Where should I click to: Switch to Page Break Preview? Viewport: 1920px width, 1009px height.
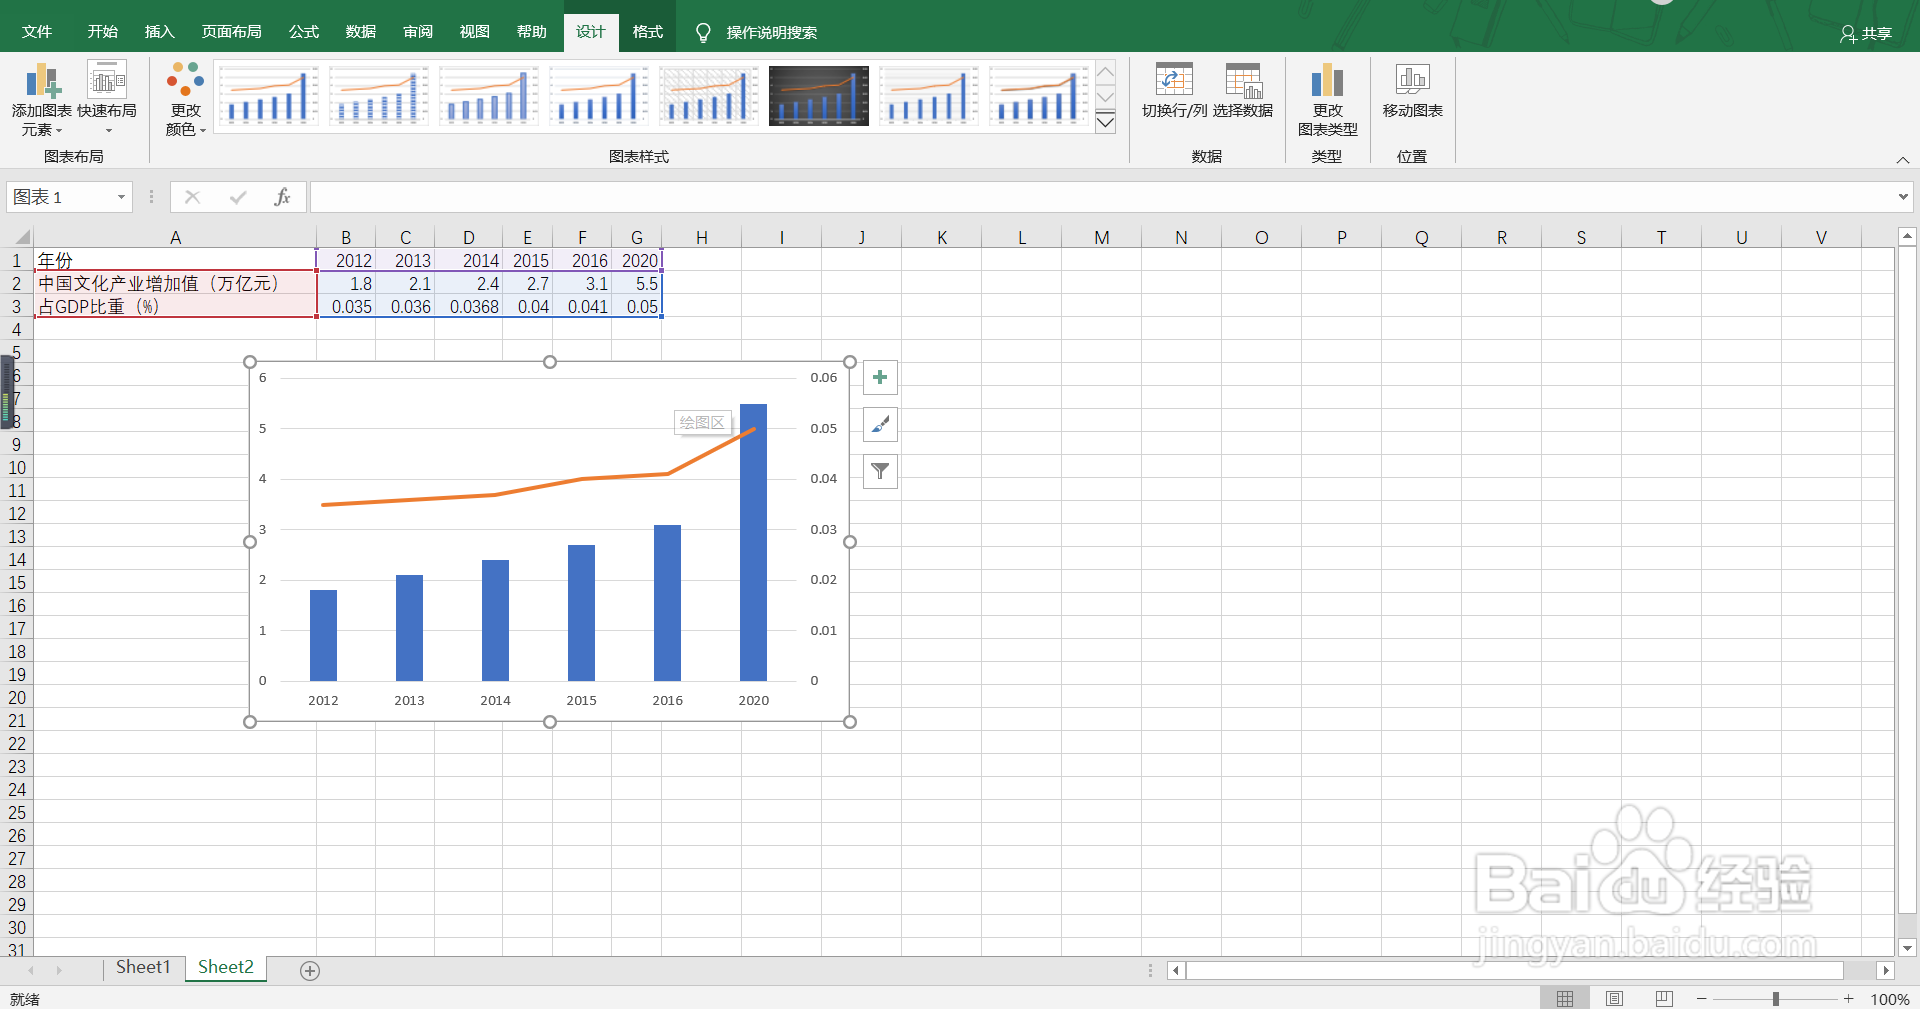tap(1664, 999)
